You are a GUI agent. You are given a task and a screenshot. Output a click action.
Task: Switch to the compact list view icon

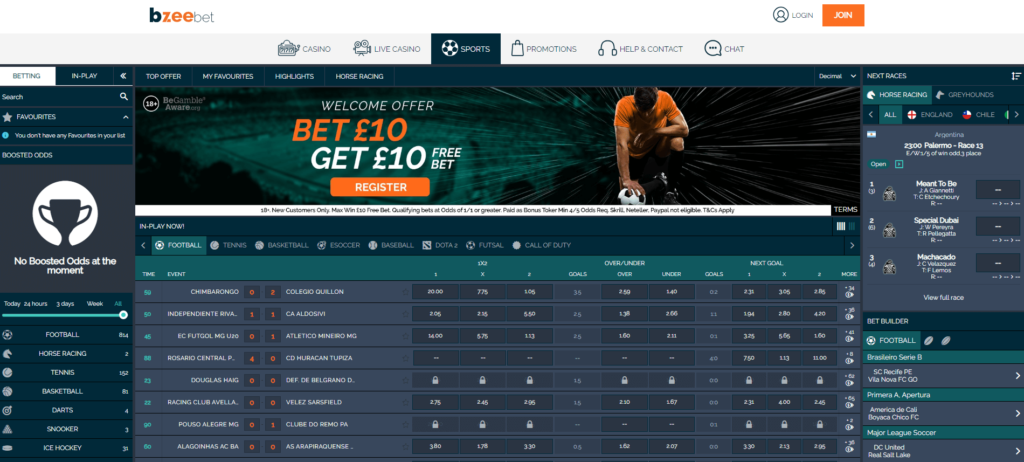click(851, 226)
